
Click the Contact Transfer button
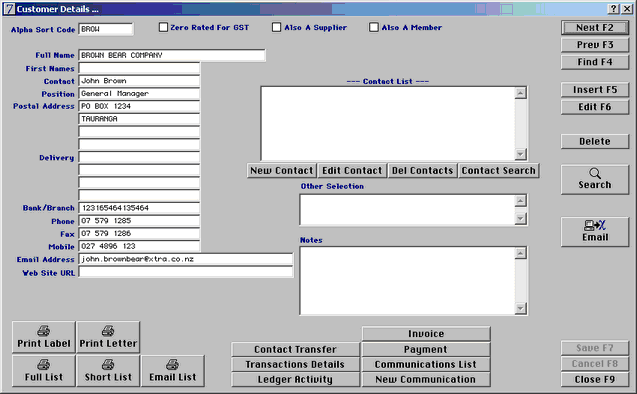295,349
